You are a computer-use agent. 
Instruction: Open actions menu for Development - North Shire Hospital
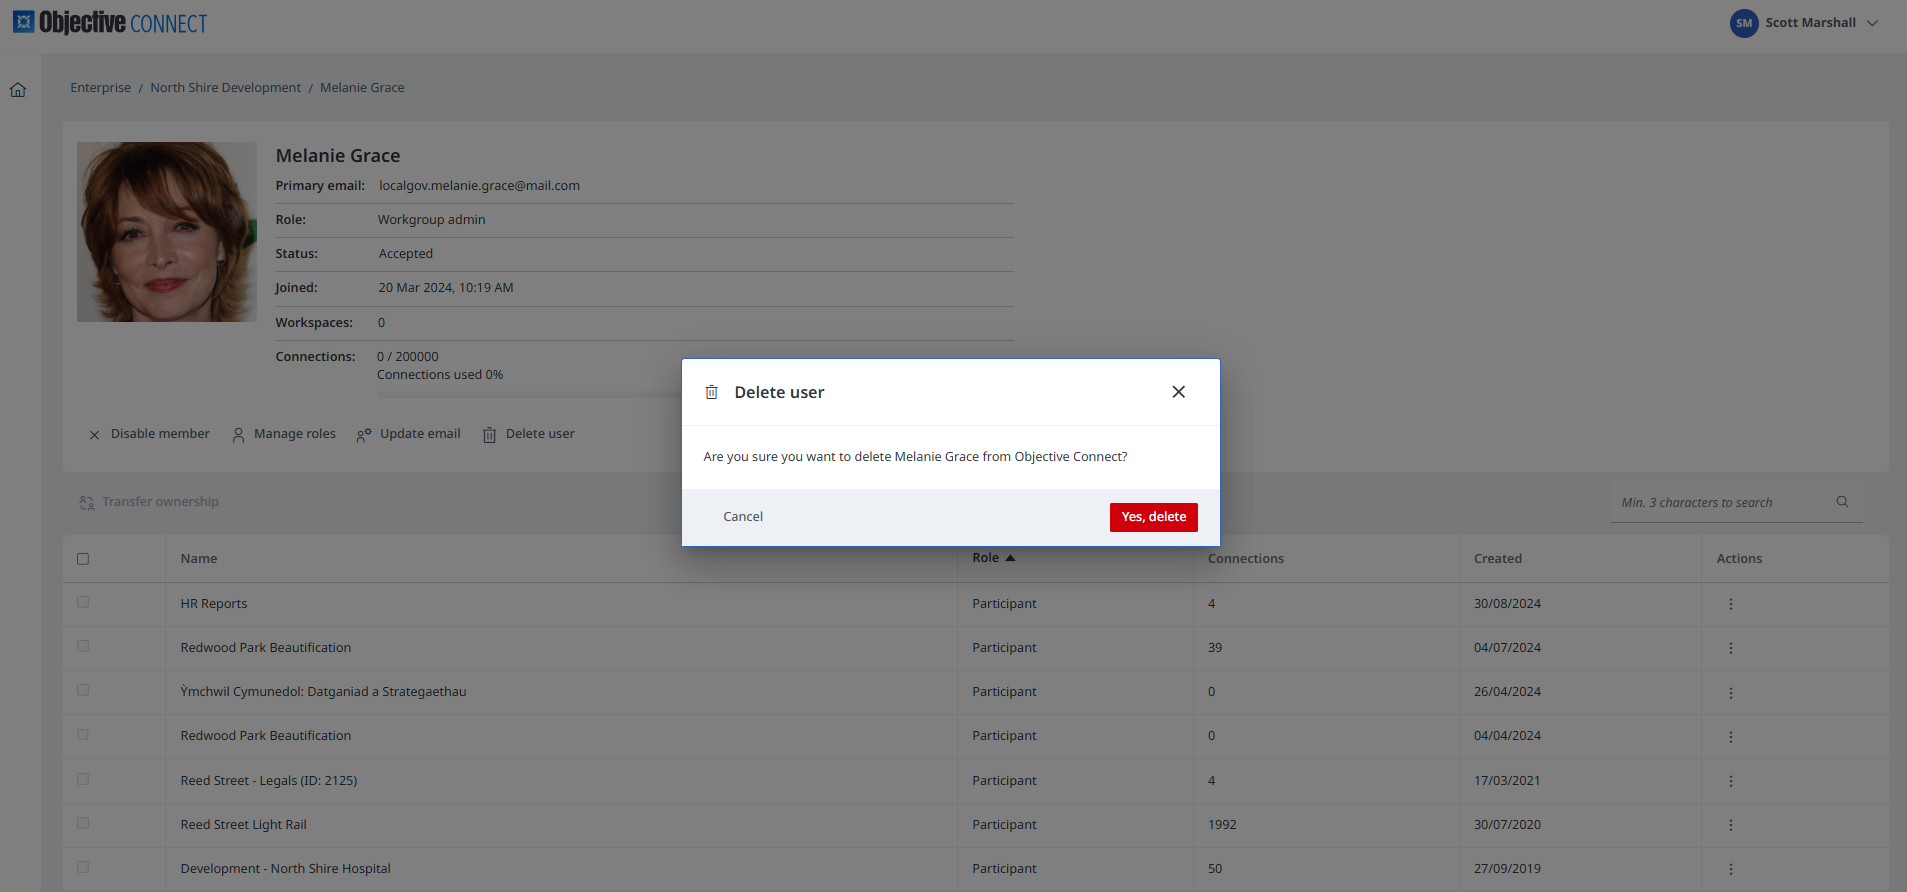(x=1730, y=869)
